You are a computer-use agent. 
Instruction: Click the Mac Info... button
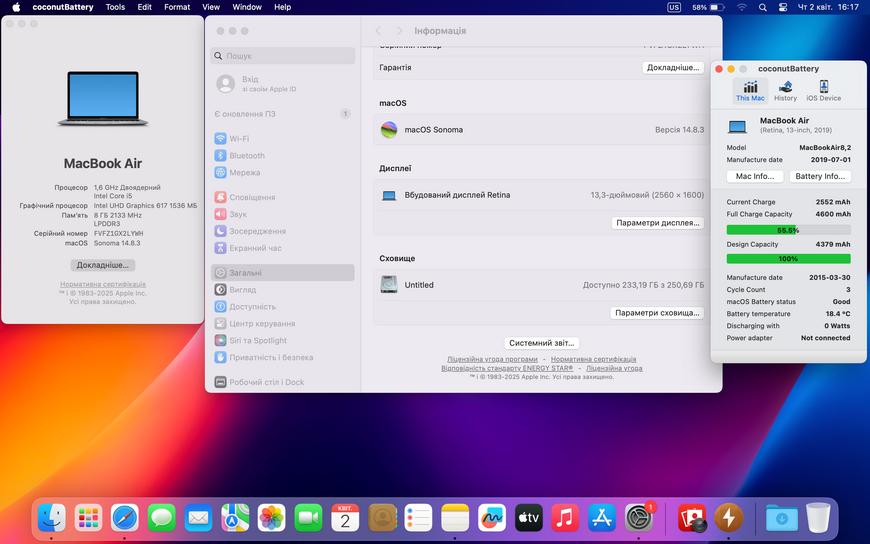click(x=755, y=176)
